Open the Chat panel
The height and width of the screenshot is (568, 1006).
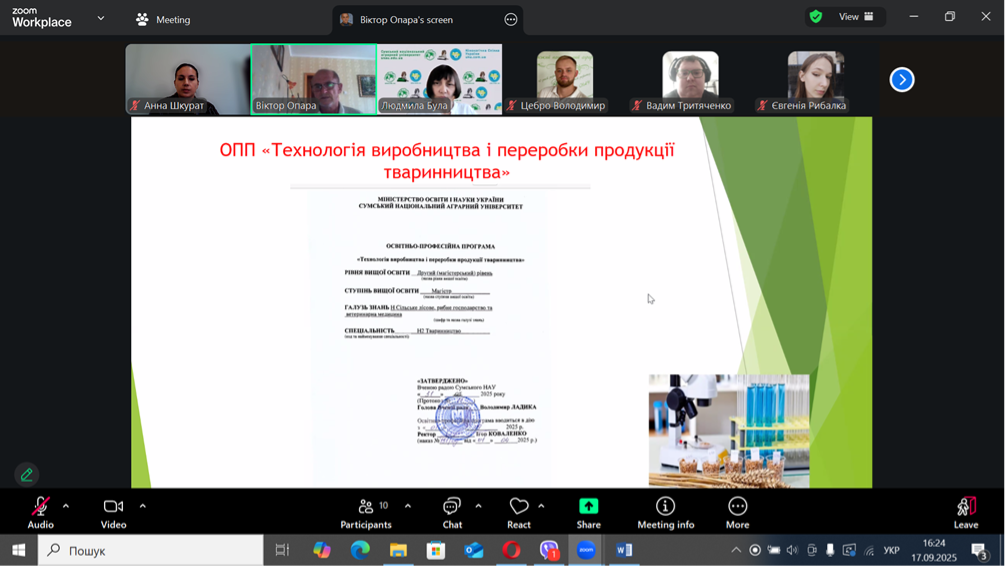pos(452,511)
